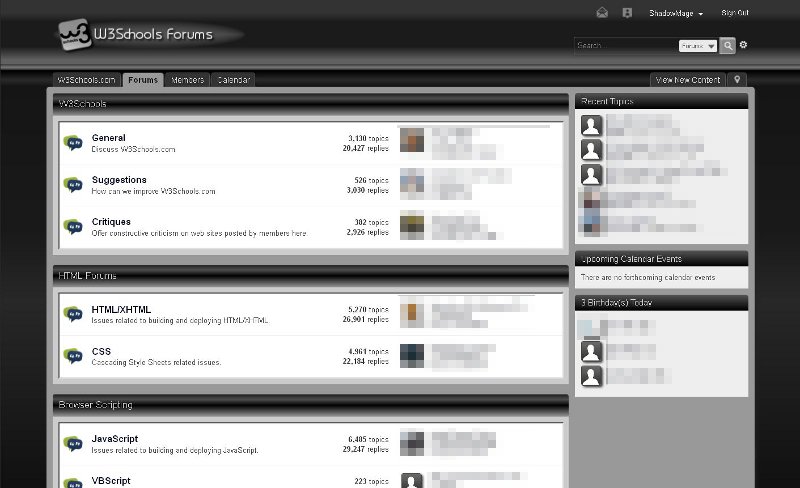Click the search magnifier button

pyautogui.click(x=728, y=45)
